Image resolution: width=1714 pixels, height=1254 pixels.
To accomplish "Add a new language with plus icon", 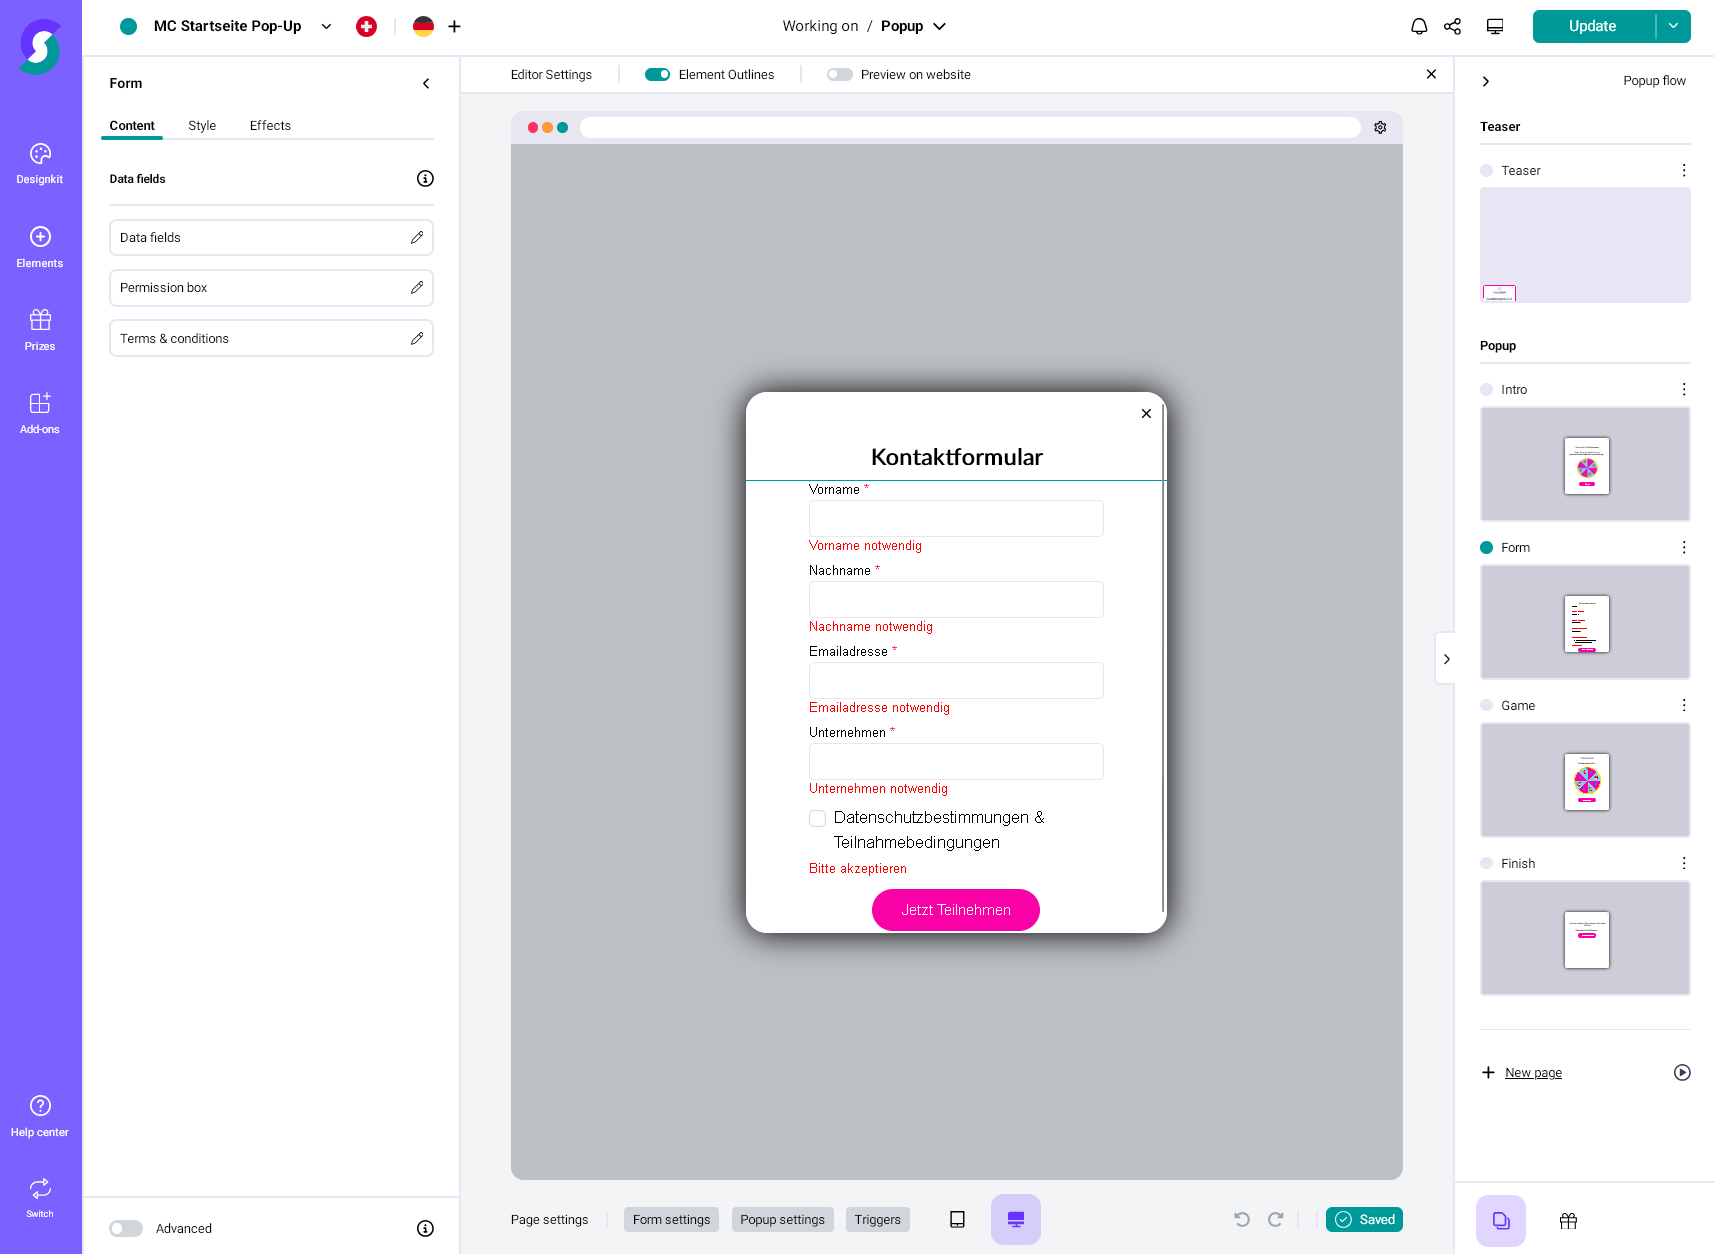I will coord(454,27).
